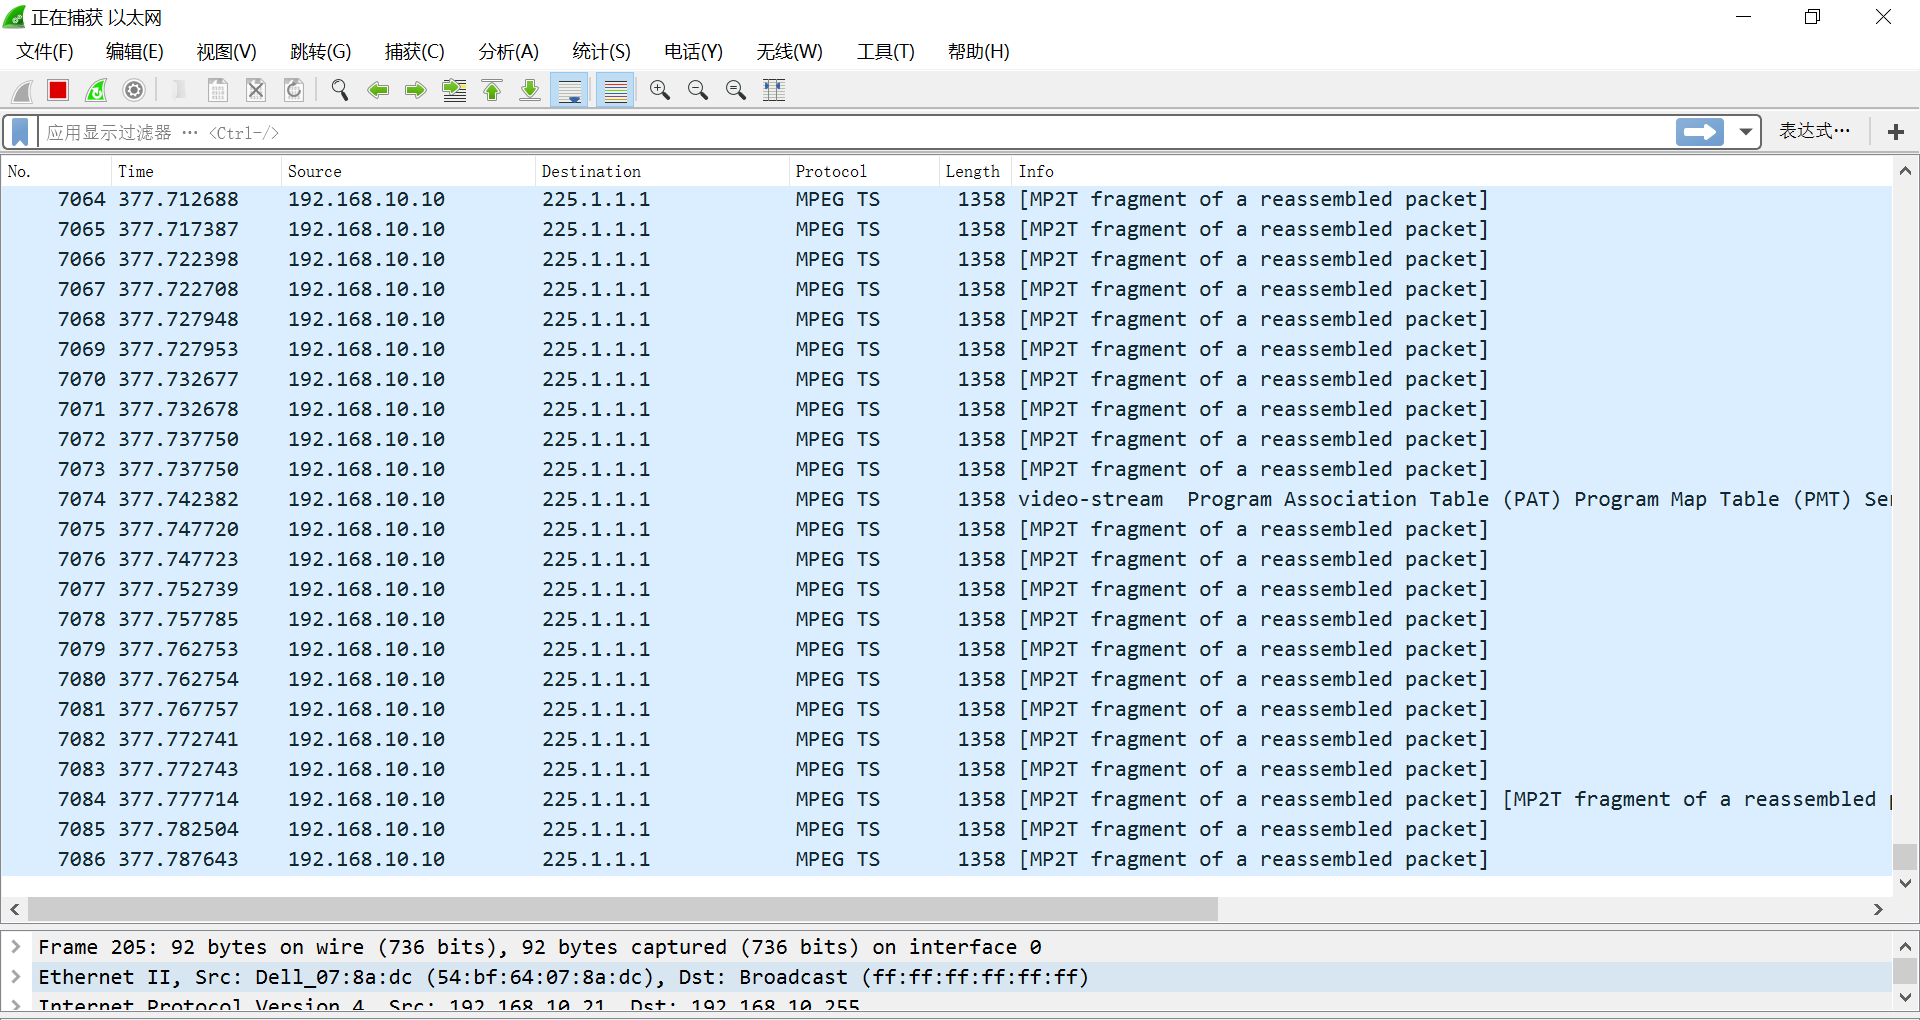Click the packet list horizontal scrollbar thumb
Image resolution: width=1920 pixels, height=1020 pixels.
click(623, 909)
